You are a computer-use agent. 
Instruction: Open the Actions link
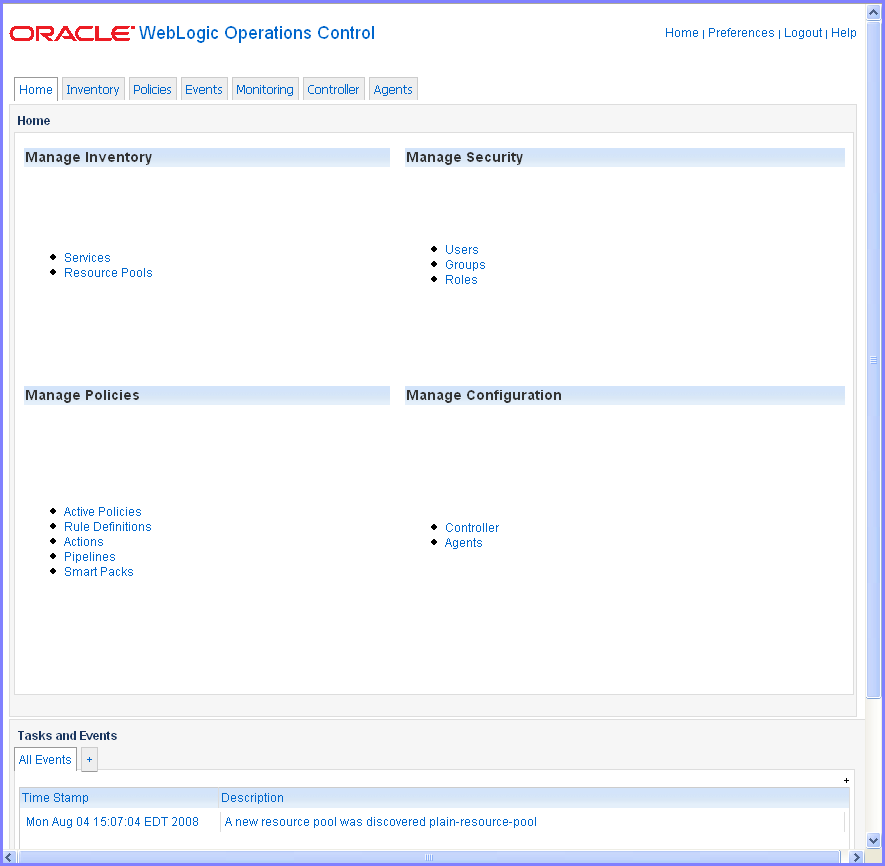click(x=84, y=541)
